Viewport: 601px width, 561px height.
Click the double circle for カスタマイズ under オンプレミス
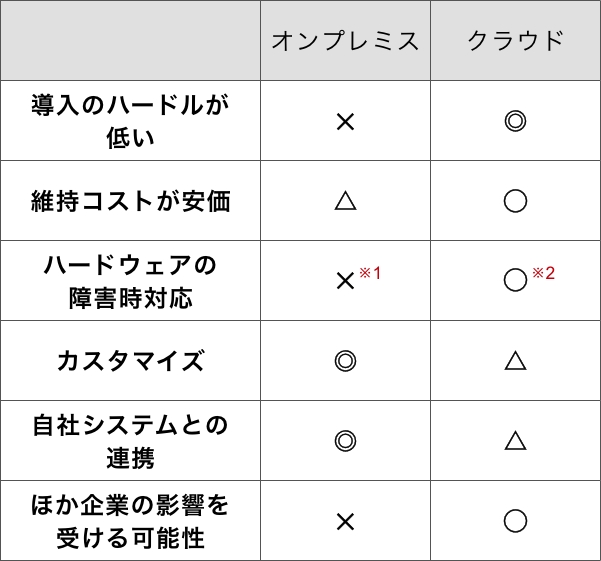345,361
